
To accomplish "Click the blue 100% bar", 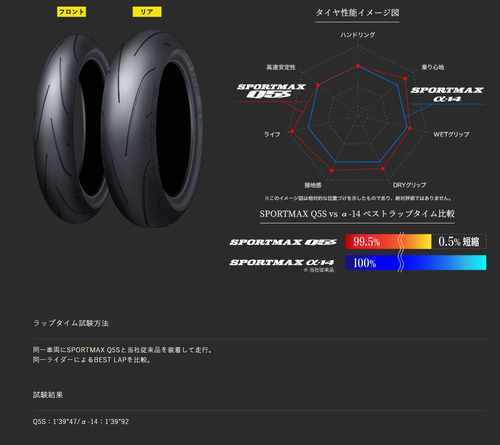I will [416, 262].
